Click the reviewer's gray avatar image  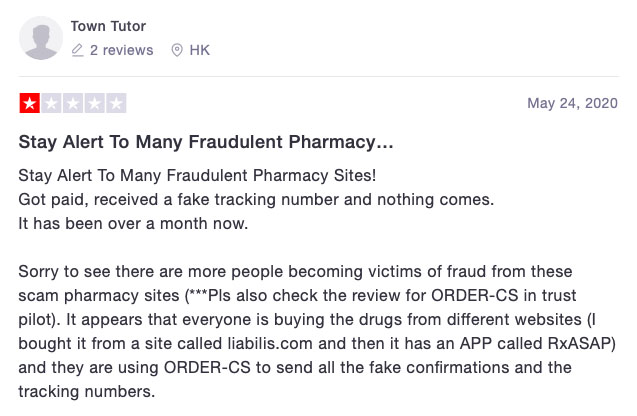point(41,38)
